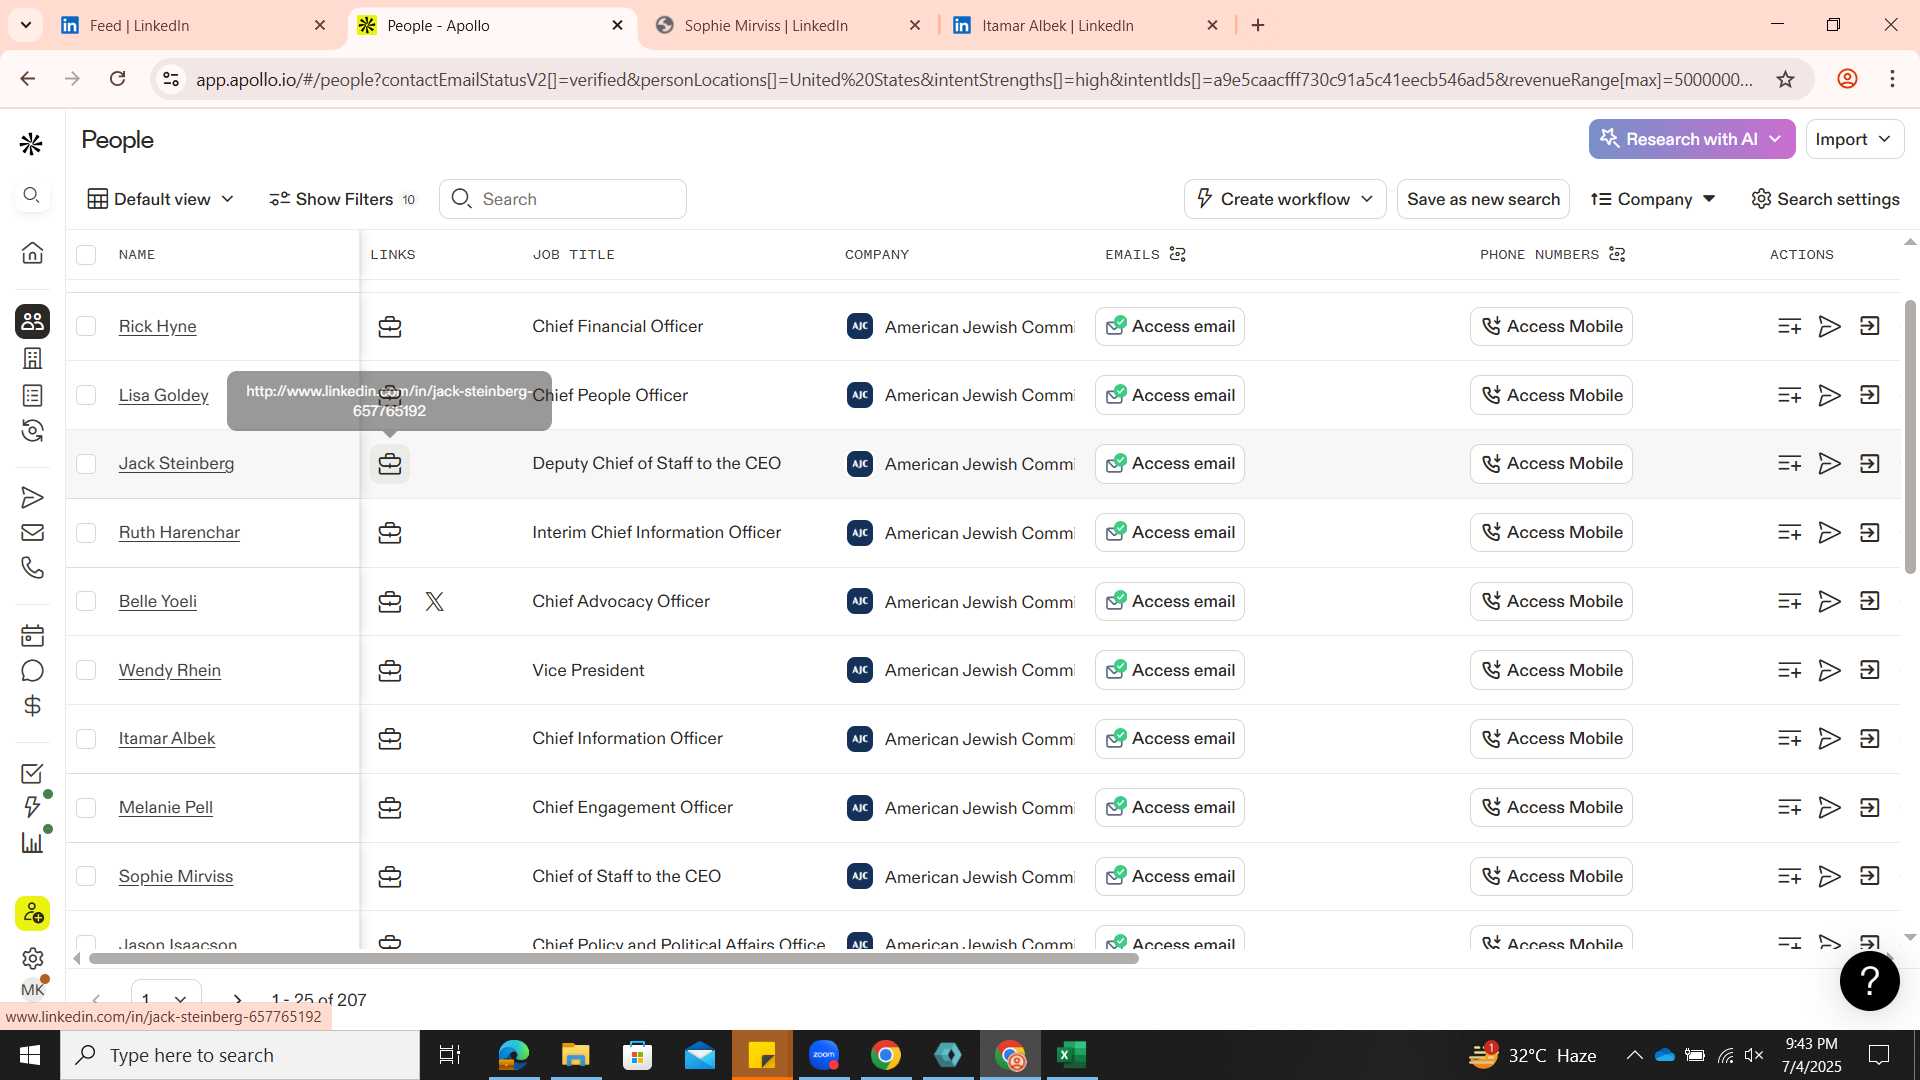Click Jack Steinberg's LinkedIn link icon
Image resolution: width=1920 pixels, height=1080 pixels.
pyautogui.click(x=390, y=464)
